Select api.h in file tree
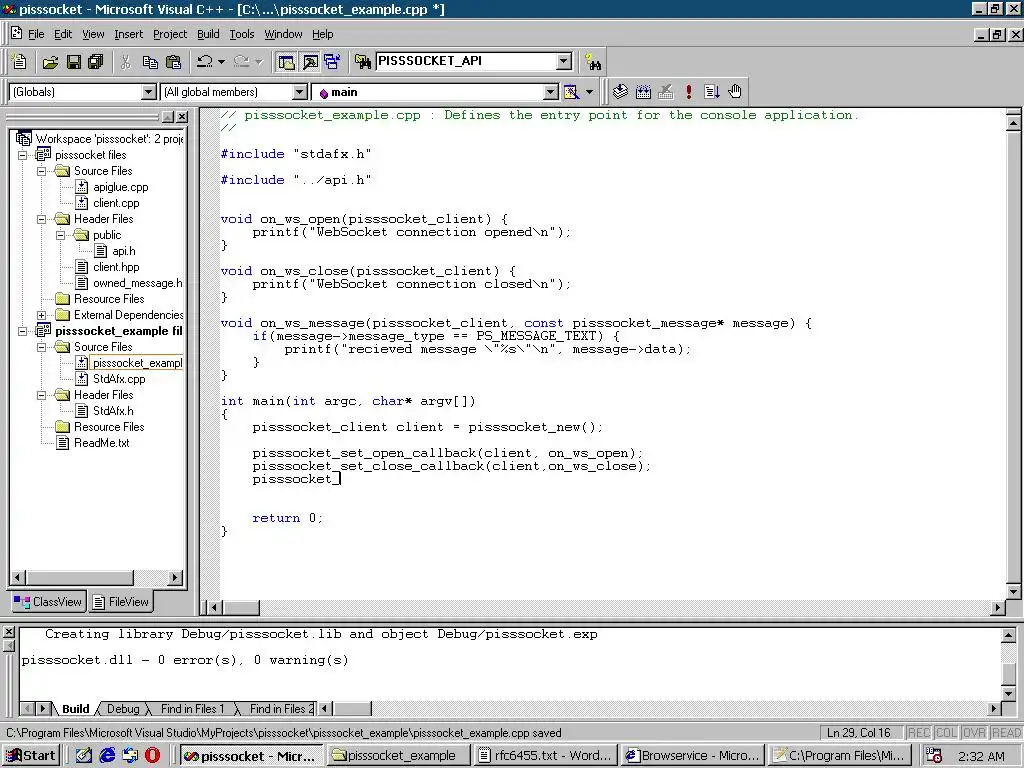 tap(123, 251)
